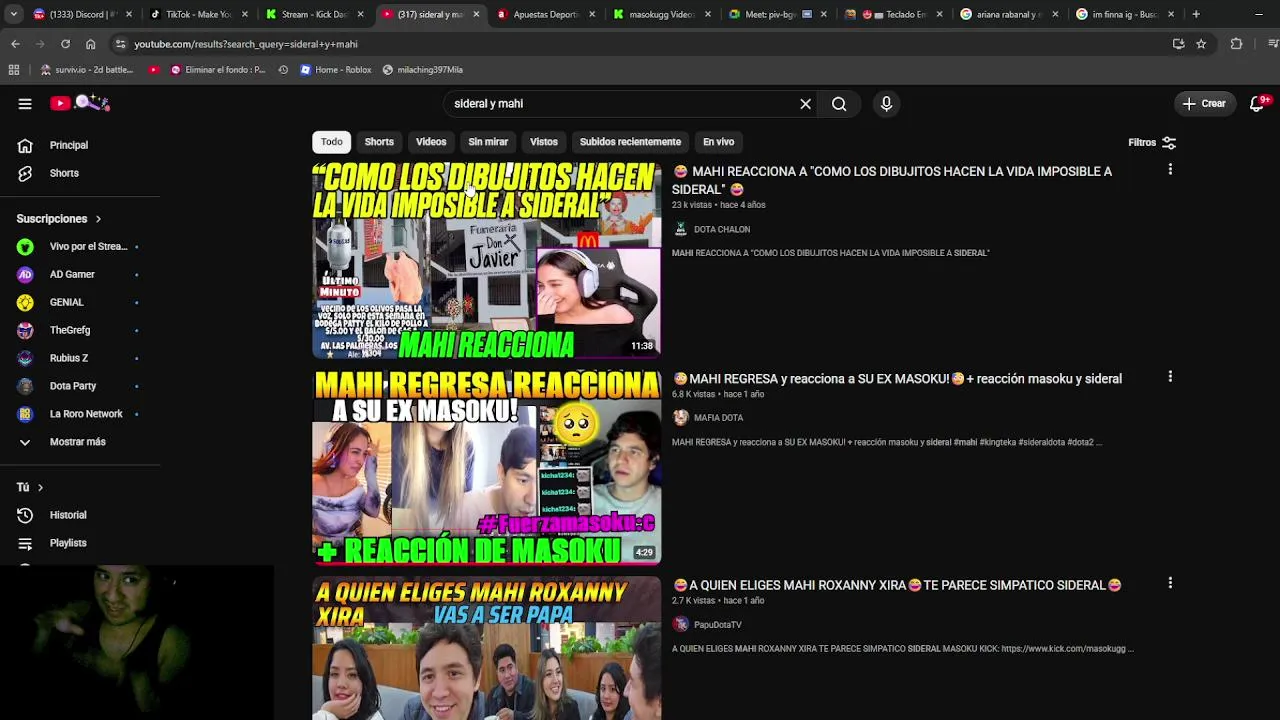The width and height of the screenshot is (1280, 720).
Task: Switch to the Stream - Kick tab
Action: [x=314, y=14]
